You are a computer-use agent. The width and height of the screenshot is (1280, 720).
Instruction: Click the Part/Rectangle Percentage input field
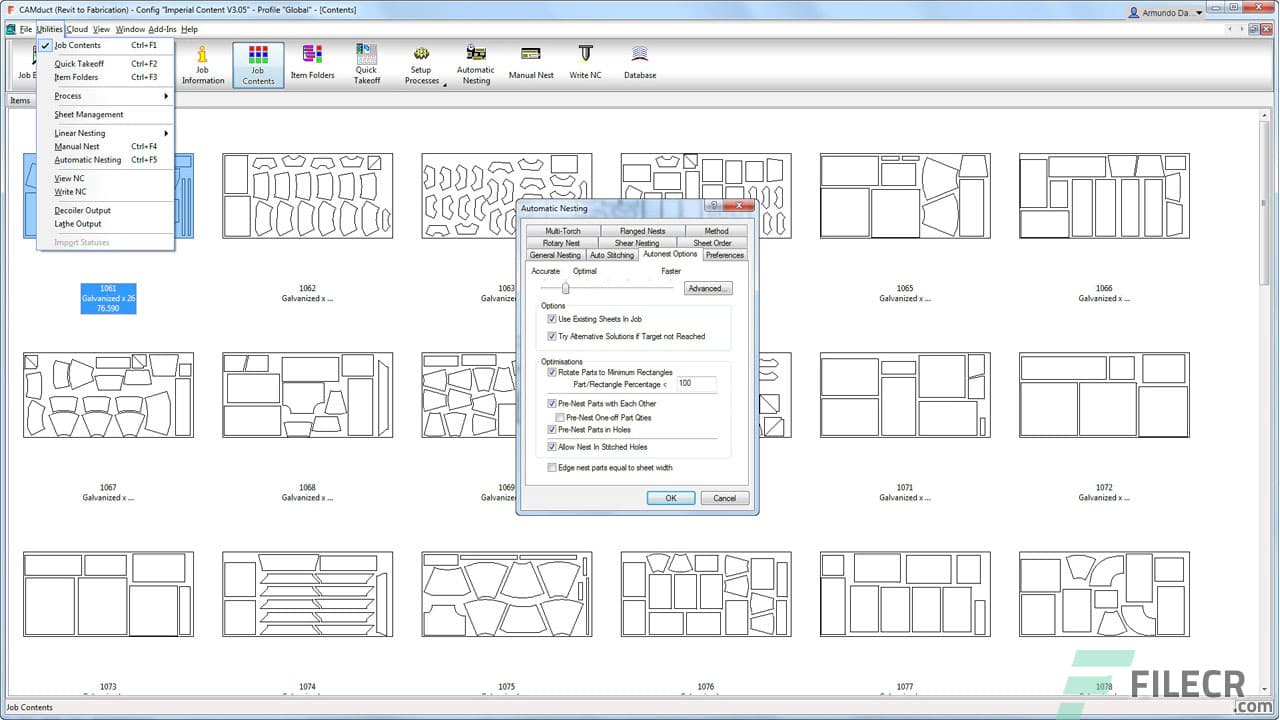coord(696,384)
